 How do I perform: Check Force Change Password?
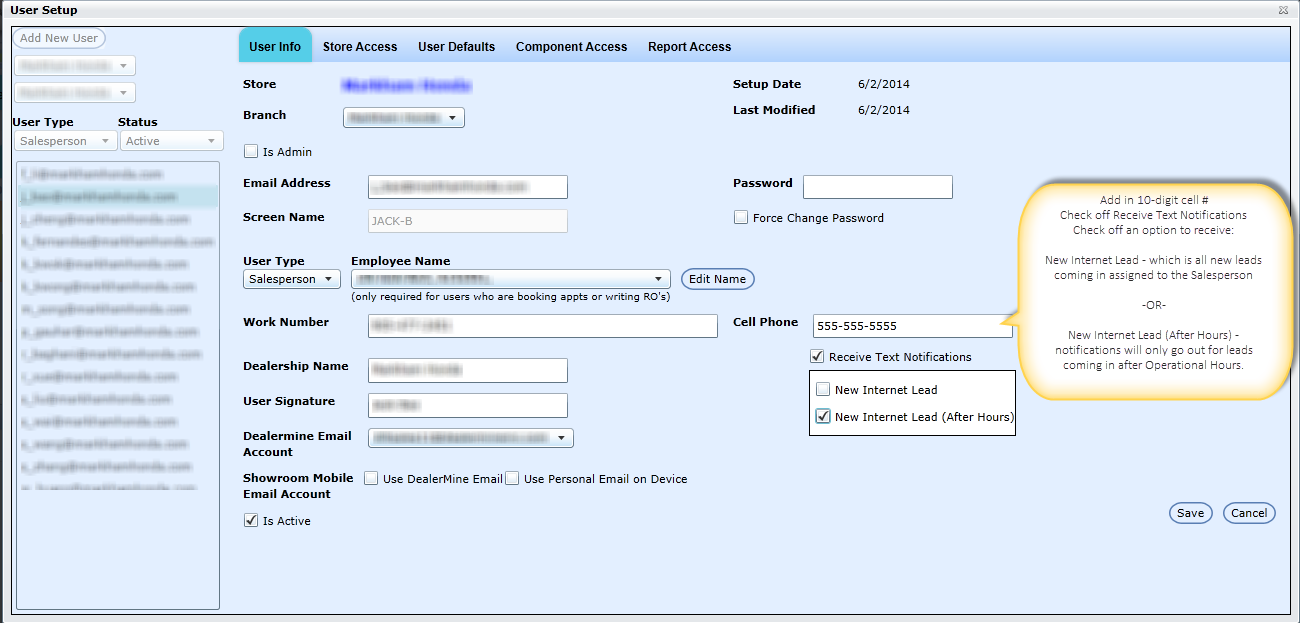[x=741, y=218]
